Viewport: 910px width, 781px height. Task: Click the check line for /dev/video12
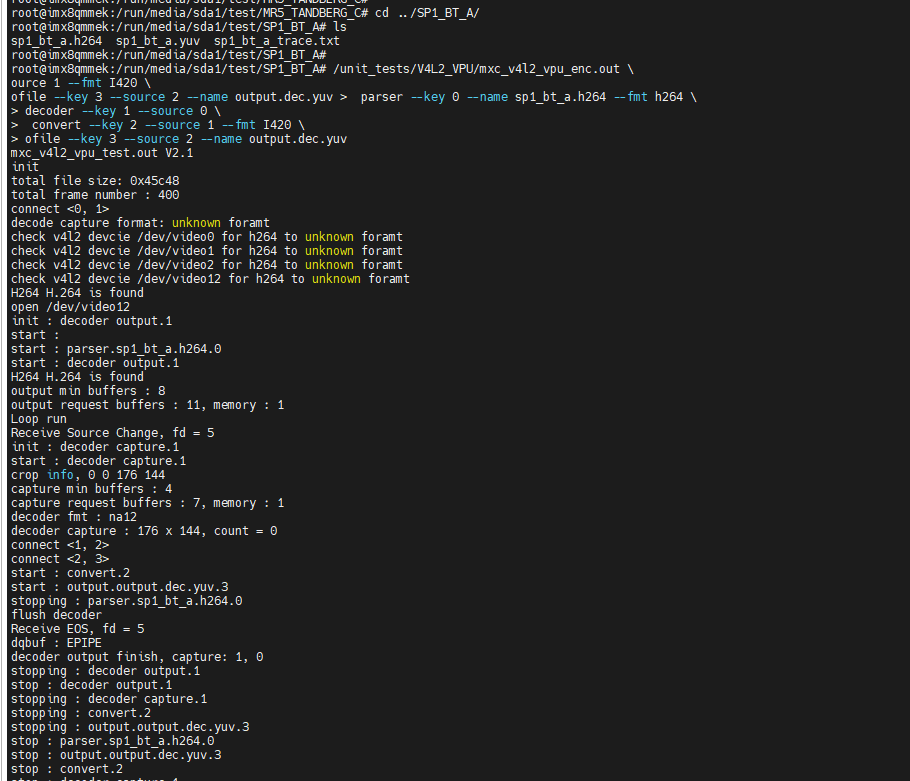pyautogui.click(x=210, y=279)
